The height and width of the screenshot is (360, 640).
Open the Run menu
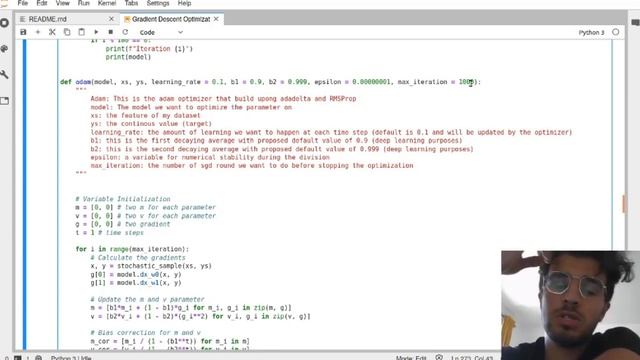84,3
